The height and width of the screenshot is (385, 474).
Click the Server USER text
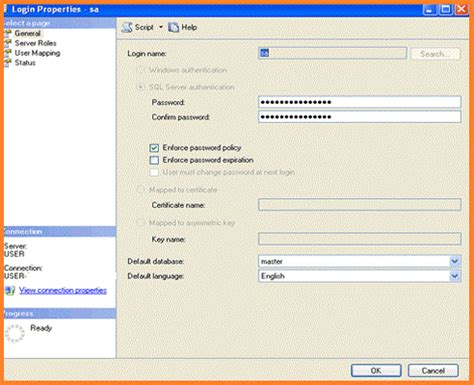(x=14, y=254)
